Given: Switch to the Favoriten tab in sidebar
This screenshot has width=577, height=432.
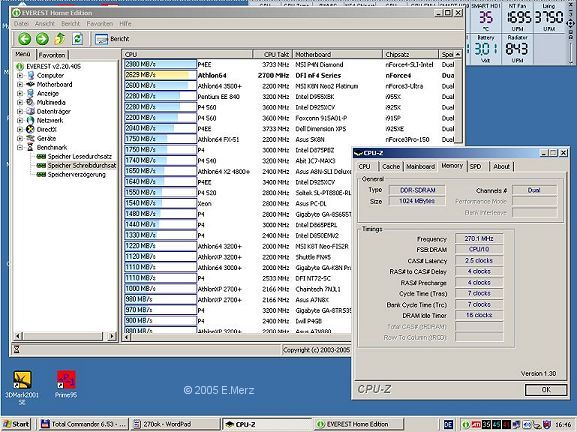Looking at the screenshot, I should tap(52, 55).
